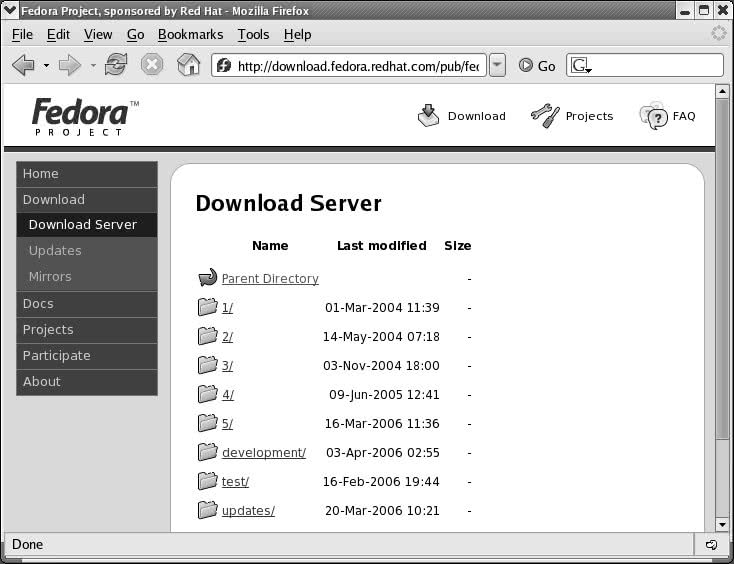Screen dimensions: 734x564
Task: Click the date 16-Mar-2006 11:36
Action: pyautogui.click(x=382, y=424)
